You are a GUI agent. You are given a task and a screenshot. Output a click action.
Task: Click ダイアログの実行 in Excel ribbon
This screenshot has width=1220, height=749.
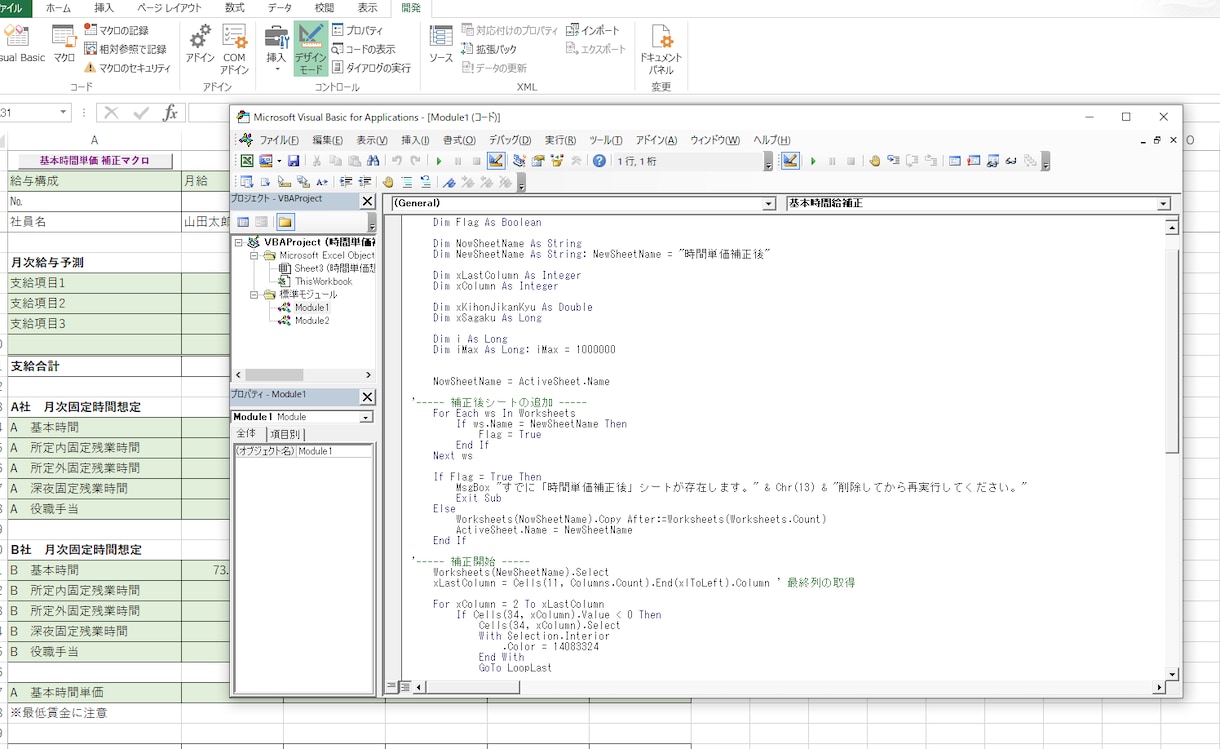(371, 68)
